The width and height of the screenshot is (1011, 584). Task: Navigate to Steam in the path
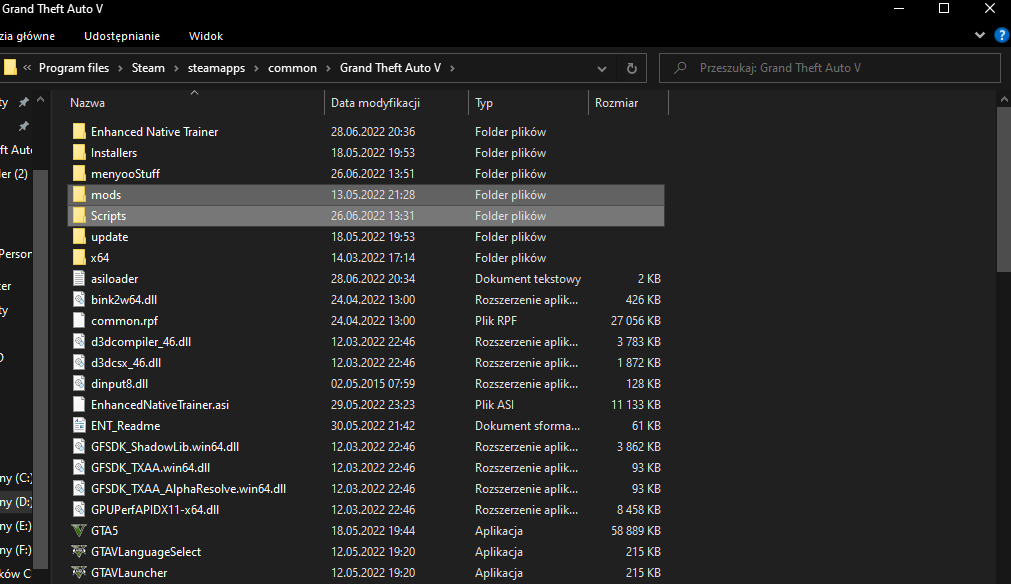pyautogui.click(x=148, y=68)
